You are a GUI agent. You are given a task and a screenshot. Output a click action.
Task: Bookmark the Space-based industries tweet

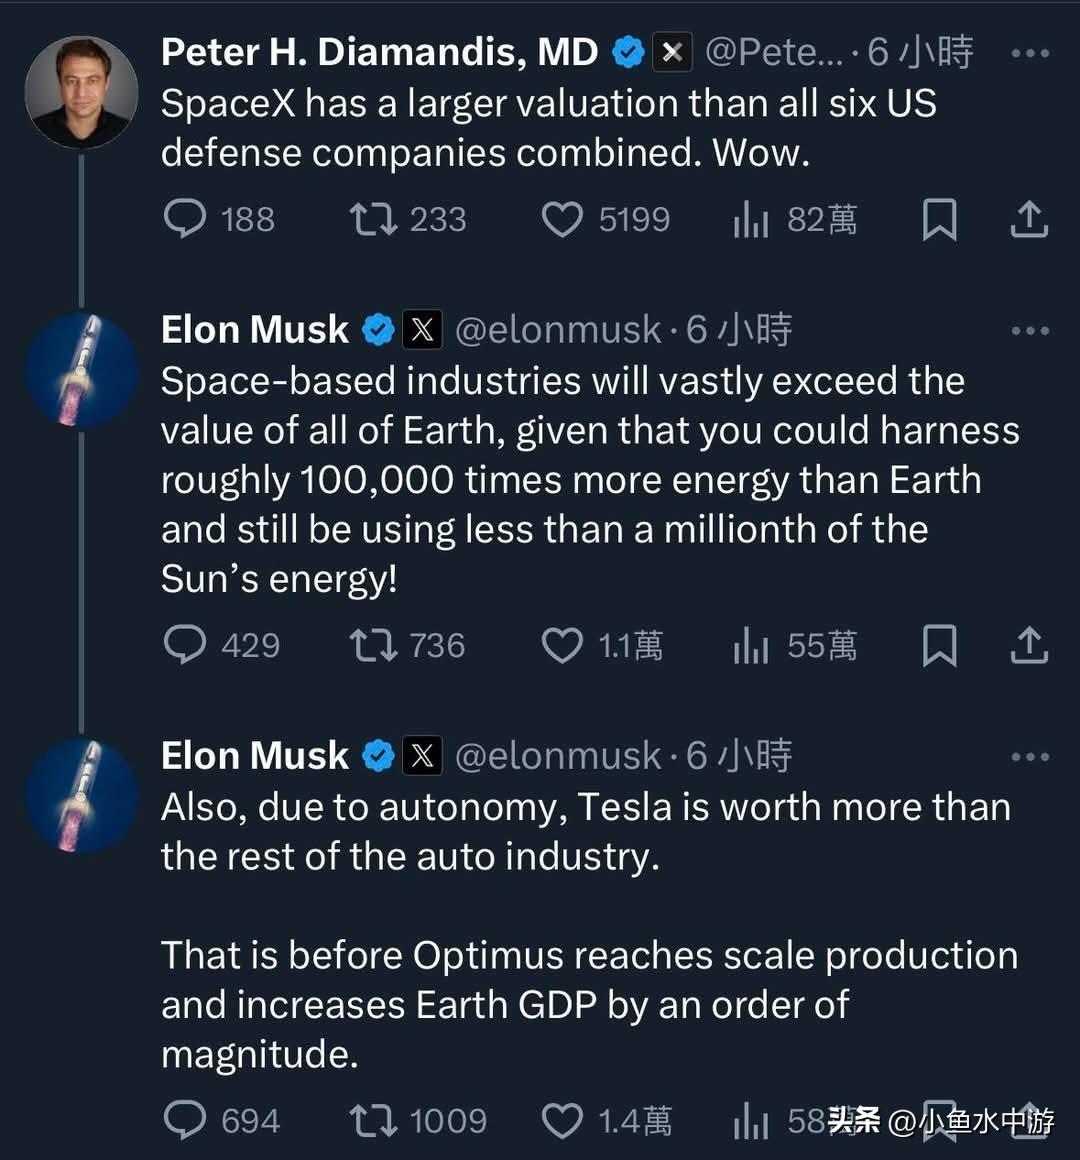click(939, 645)
